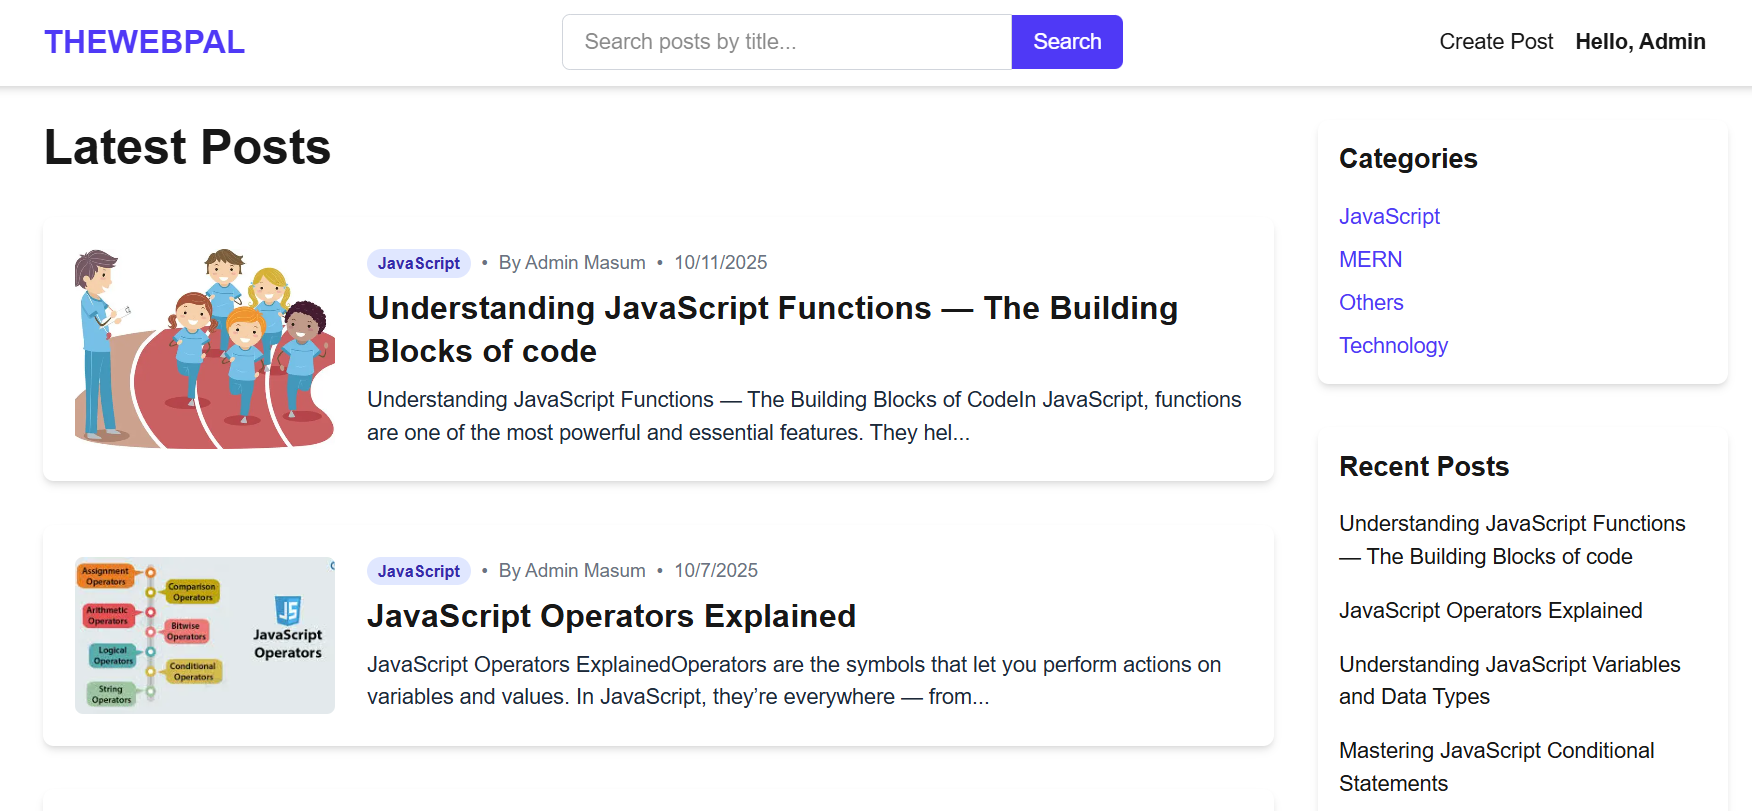The height and width of the screenshot is (811, 1752).
Task: Click the Operators post excerpt text
Action: (x=794, y=680)
